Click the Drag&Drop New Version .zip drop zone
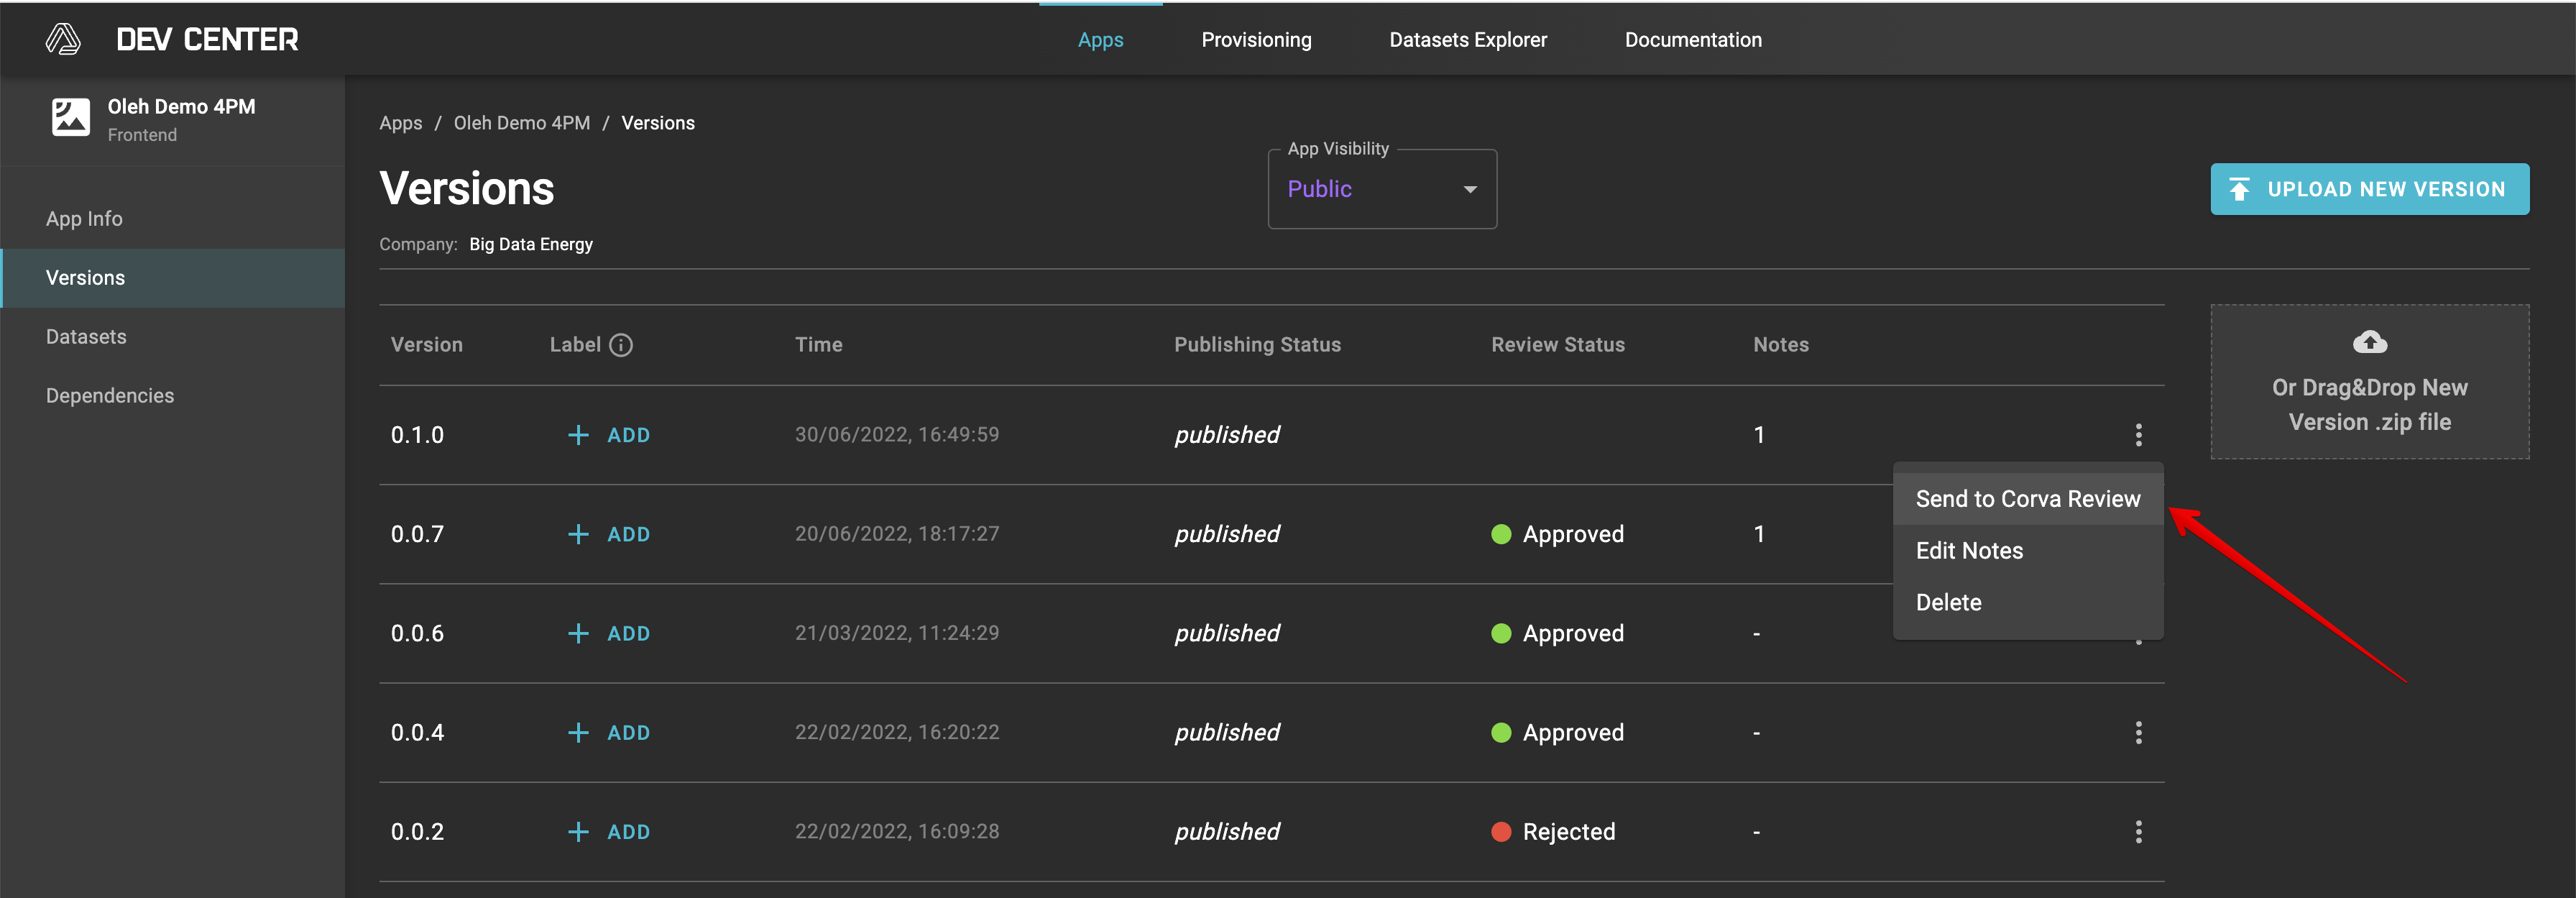 pos(2369,382)
